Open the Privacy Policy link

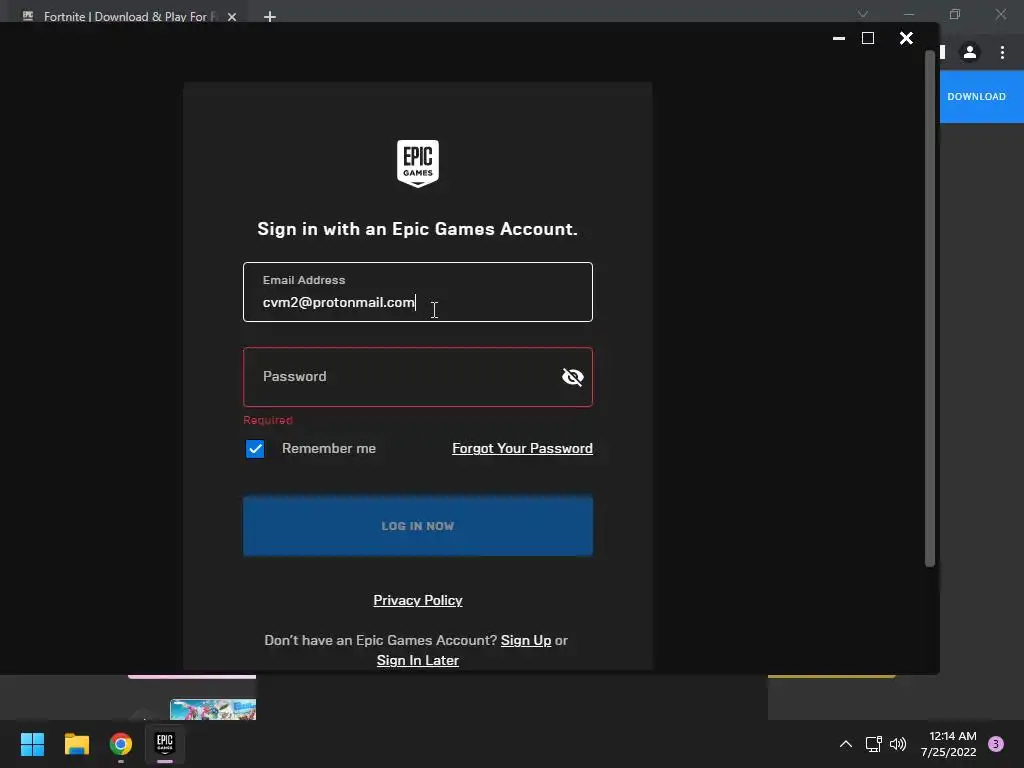pos(418,600)
